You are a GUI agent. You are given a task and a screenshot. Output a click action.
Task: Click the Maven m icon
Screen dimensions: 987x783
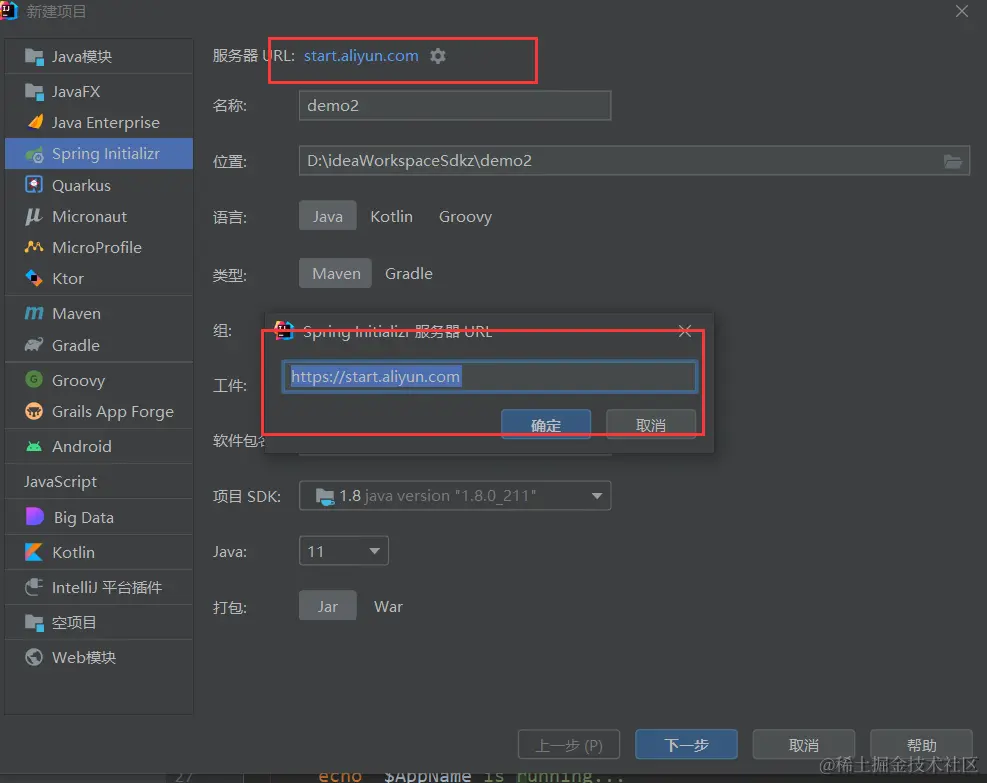coord(34,313)
